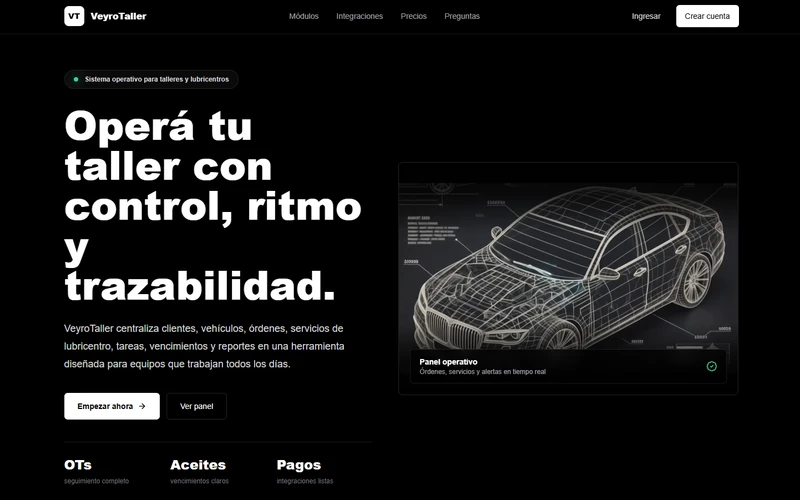Go to the Preguntas section
Image resolution: width=800 pixels, height=500 pixels.
(462, 16)
